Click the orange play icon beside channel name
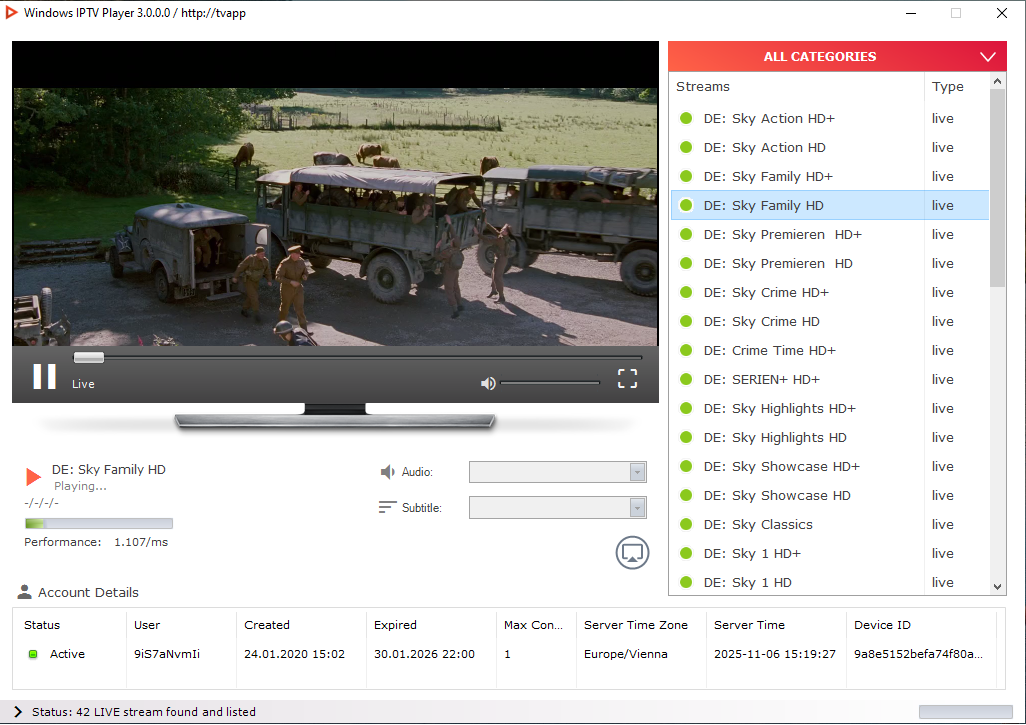The height and width of the screenshot is (725, 1026). (x=33, y=477)
